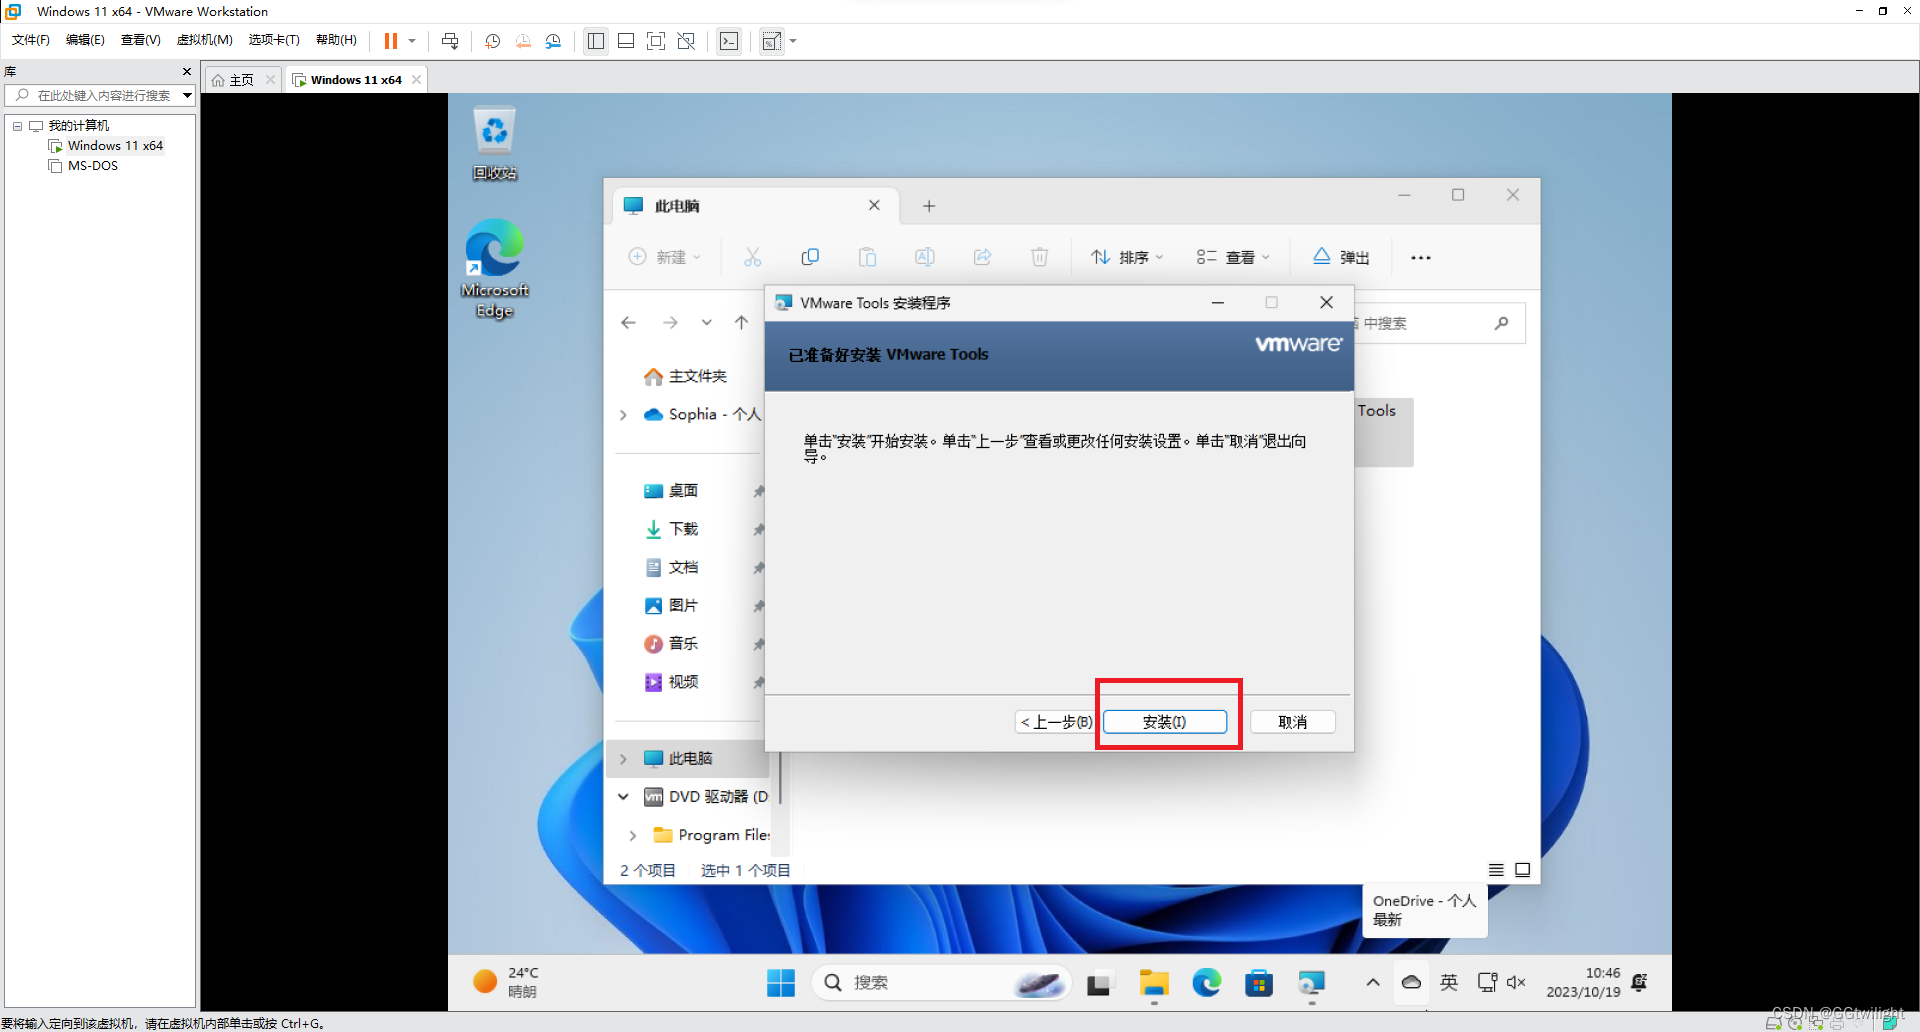Cancel the VMware Tools installer
This screenshot has height=1032, width=1920.
point(1292,721)
